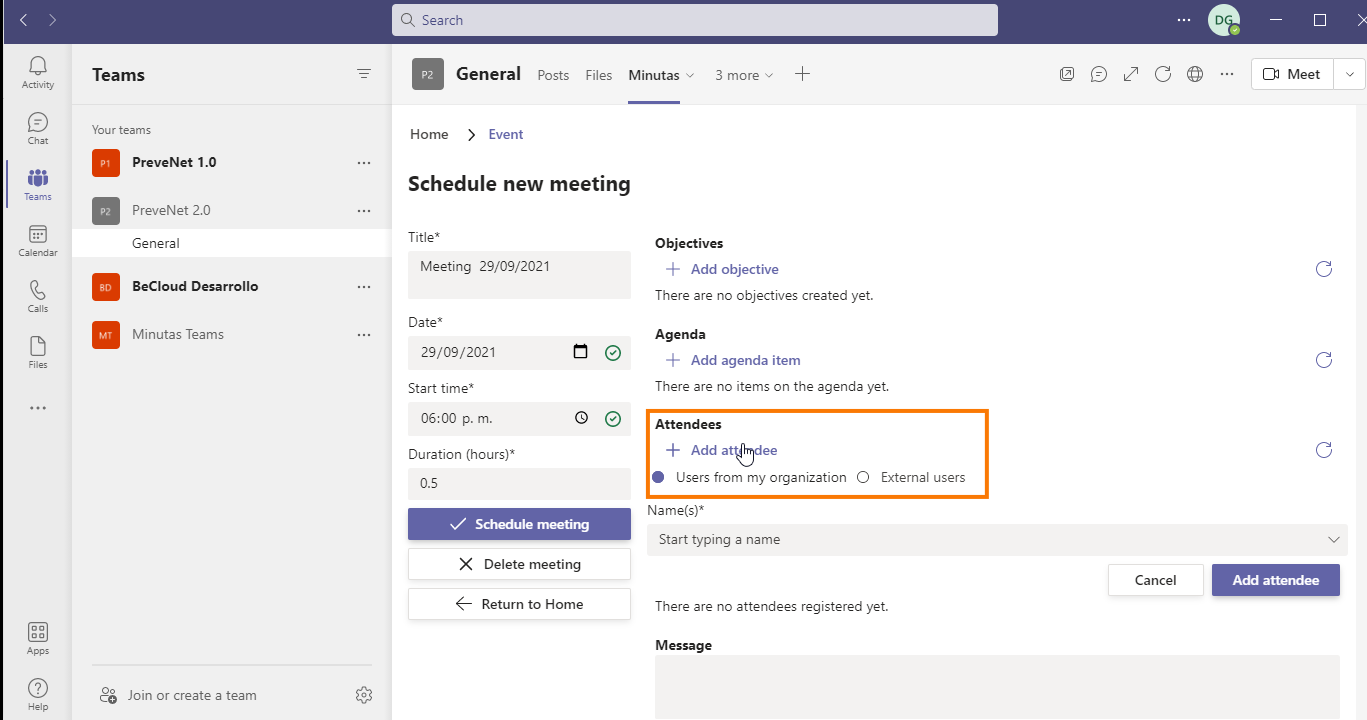Cancel adding the attendee
Image resolution: width=1367 pixels, height=720 pixels.
click(x=1155, y=580)
